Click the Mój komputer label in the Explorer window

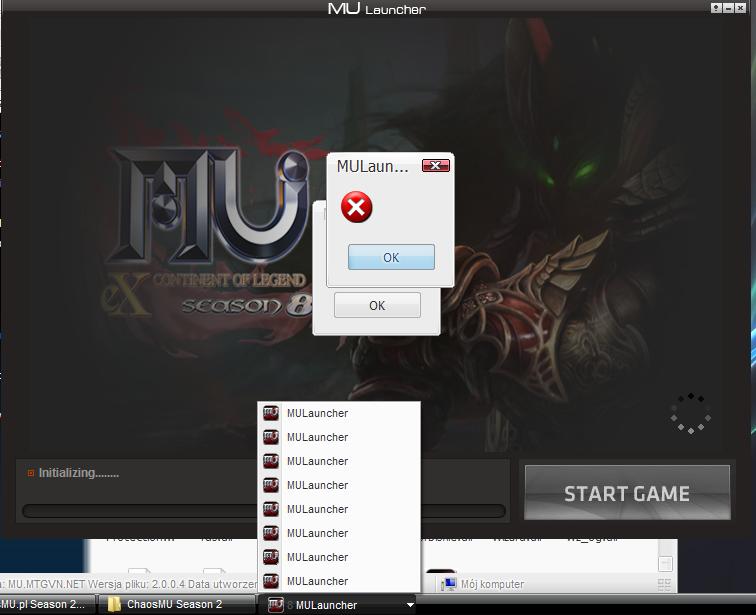pyautogui.click(x=492, y=584)
